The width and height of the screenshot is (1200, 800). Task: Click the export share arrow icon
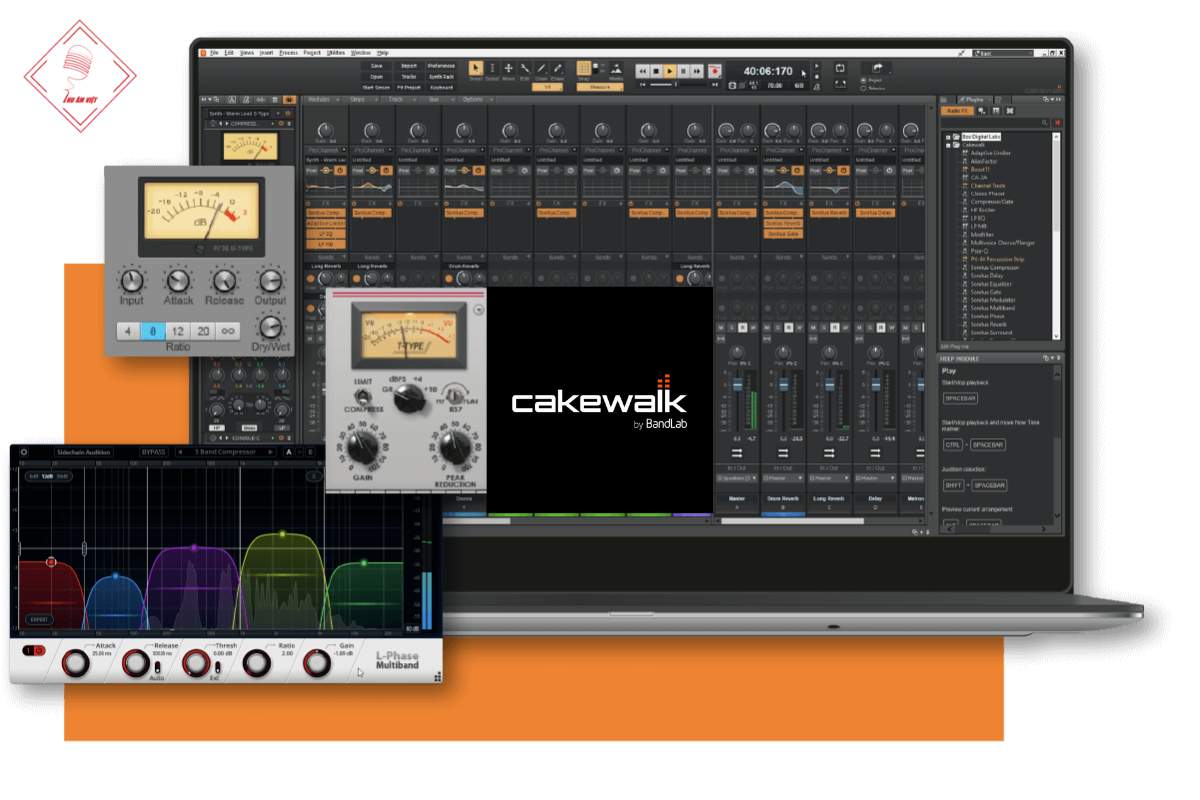pos(876,67)
